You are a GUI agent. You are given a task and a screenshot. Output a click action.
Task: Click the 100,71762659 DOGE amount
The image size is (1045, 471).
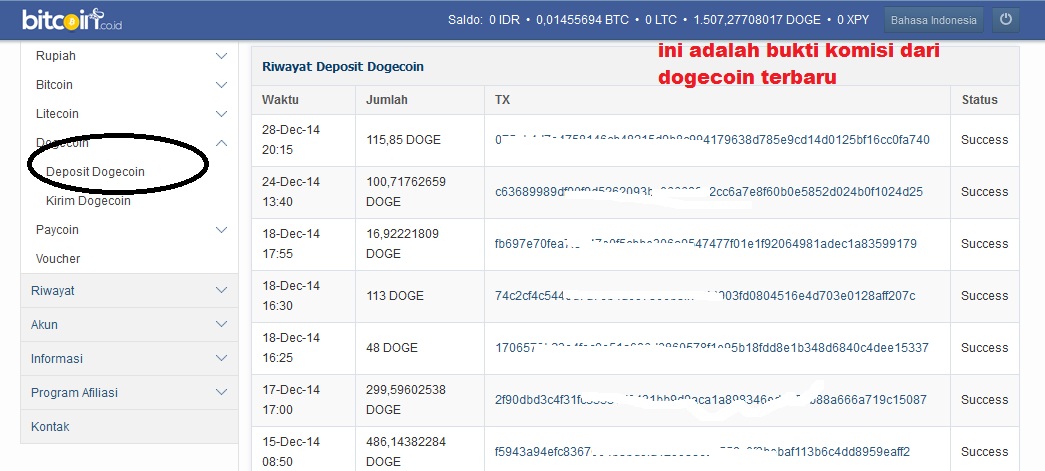click(x=406, y=192)
